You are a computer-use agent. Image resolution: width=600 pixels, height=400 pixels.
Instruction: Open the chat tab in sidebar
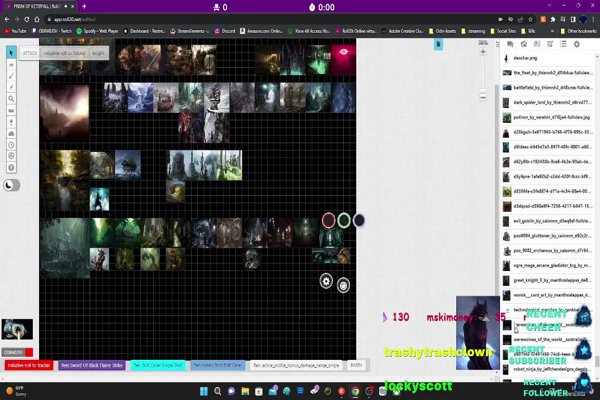pos(510,44)
